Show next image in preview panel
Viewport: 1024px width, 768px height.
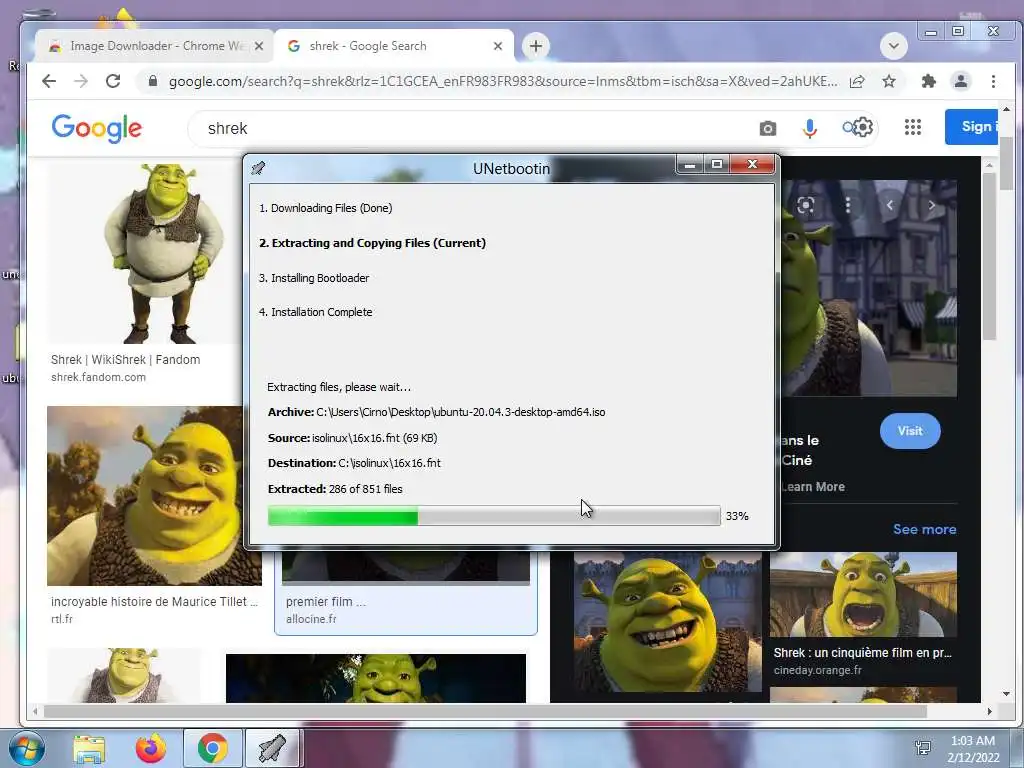(931, 205)
